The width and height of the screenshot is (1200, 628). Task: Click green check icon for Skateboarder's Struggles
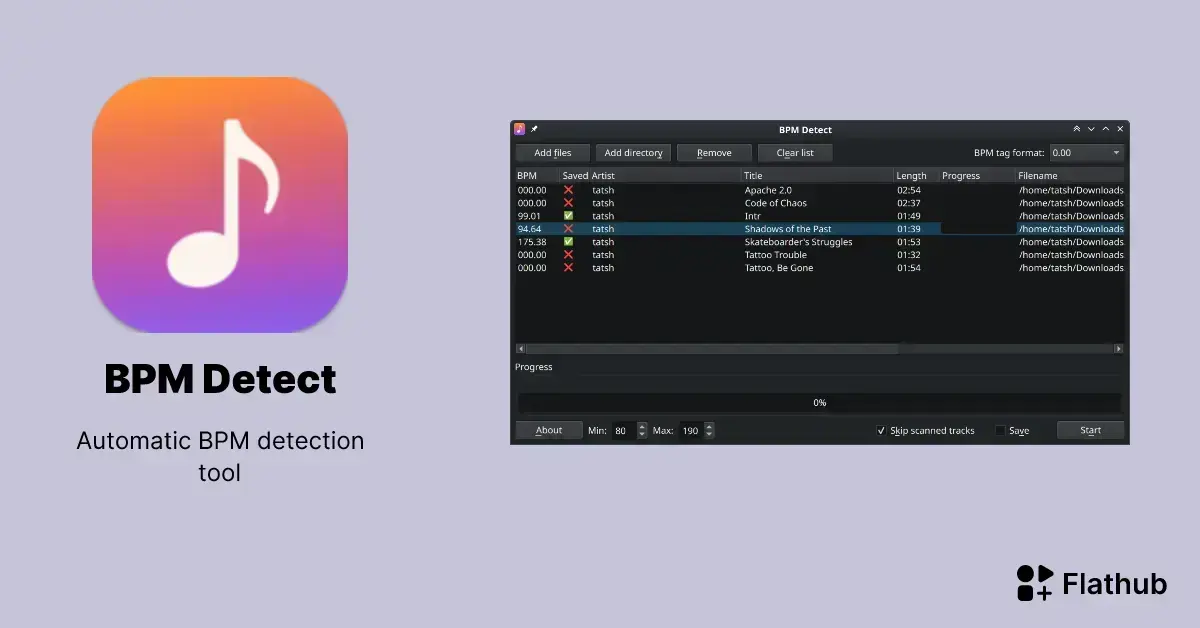(568, 242)
